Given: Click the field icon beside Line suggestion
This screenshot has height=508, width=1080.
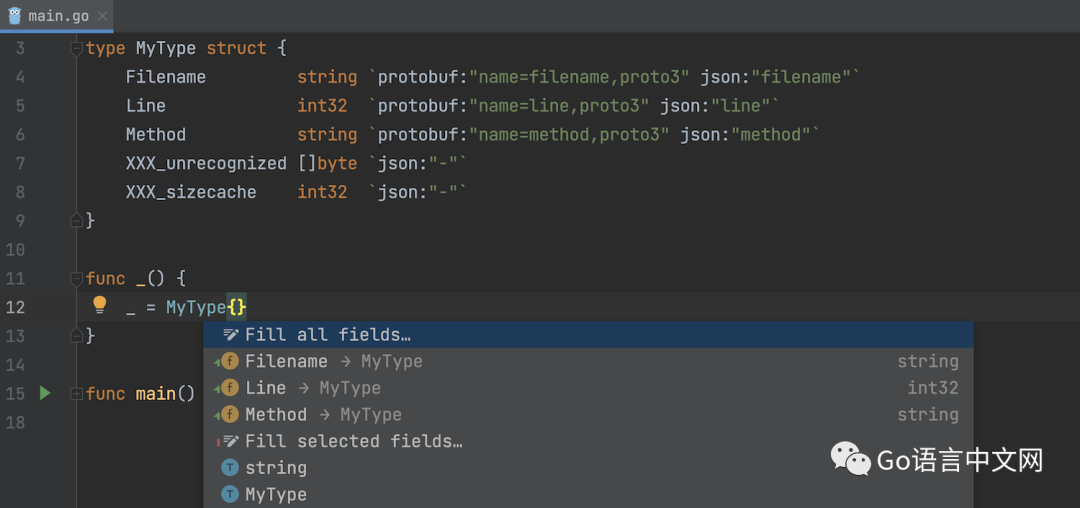Looking at the screenshot, I should [230, 388].
